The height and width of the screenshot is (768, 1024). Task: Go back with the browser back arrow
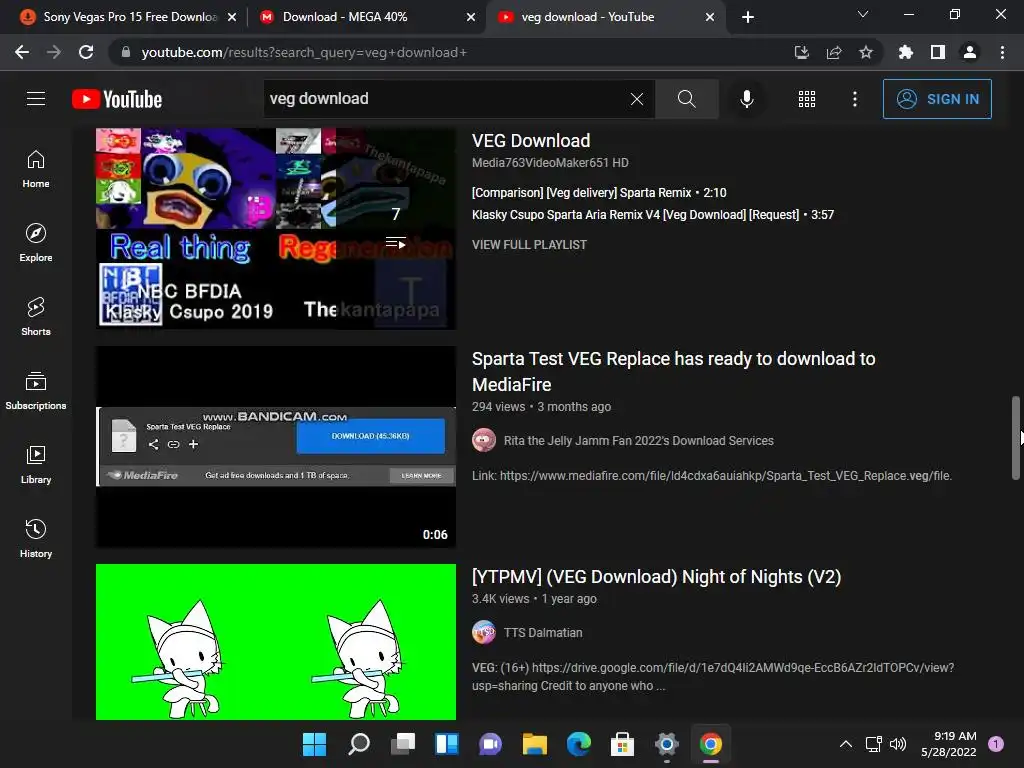[22, 52]
